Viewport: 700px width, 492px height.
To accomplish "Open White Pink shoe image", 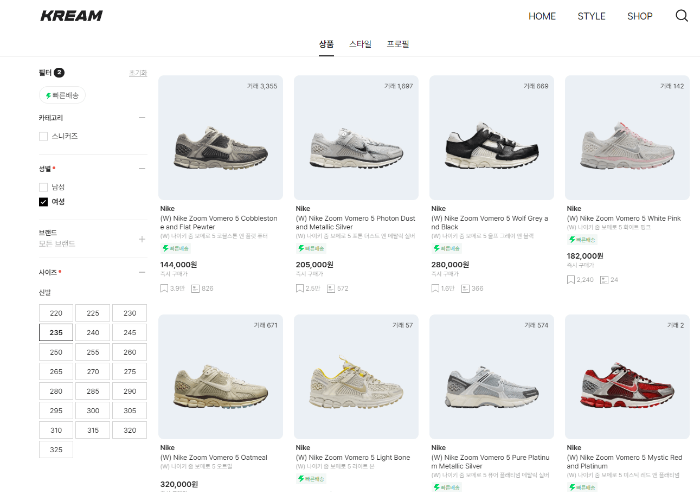I will point(627,138).
